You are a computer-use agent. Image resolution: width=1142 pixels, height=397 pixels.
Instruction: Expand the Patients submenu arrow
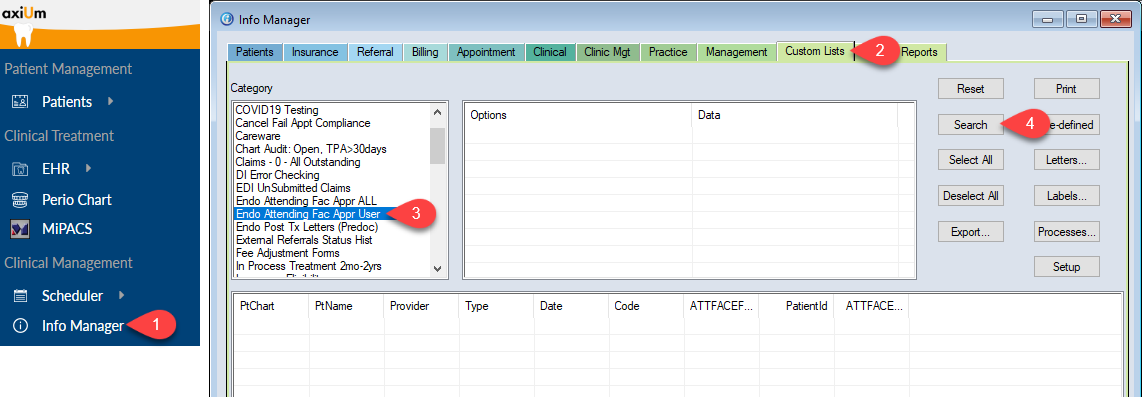click(x=110, y=101)
